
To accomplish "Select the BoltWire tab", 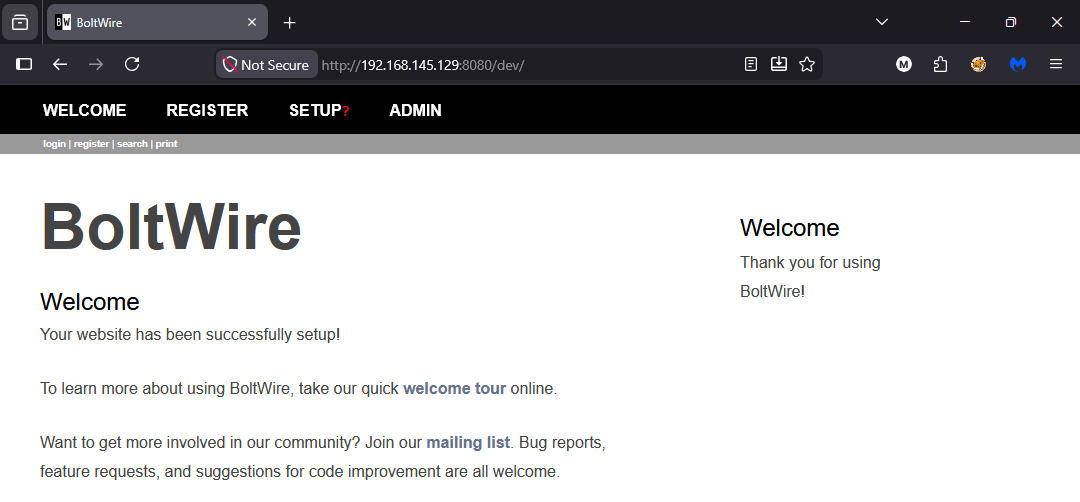I will pos(157,22).
